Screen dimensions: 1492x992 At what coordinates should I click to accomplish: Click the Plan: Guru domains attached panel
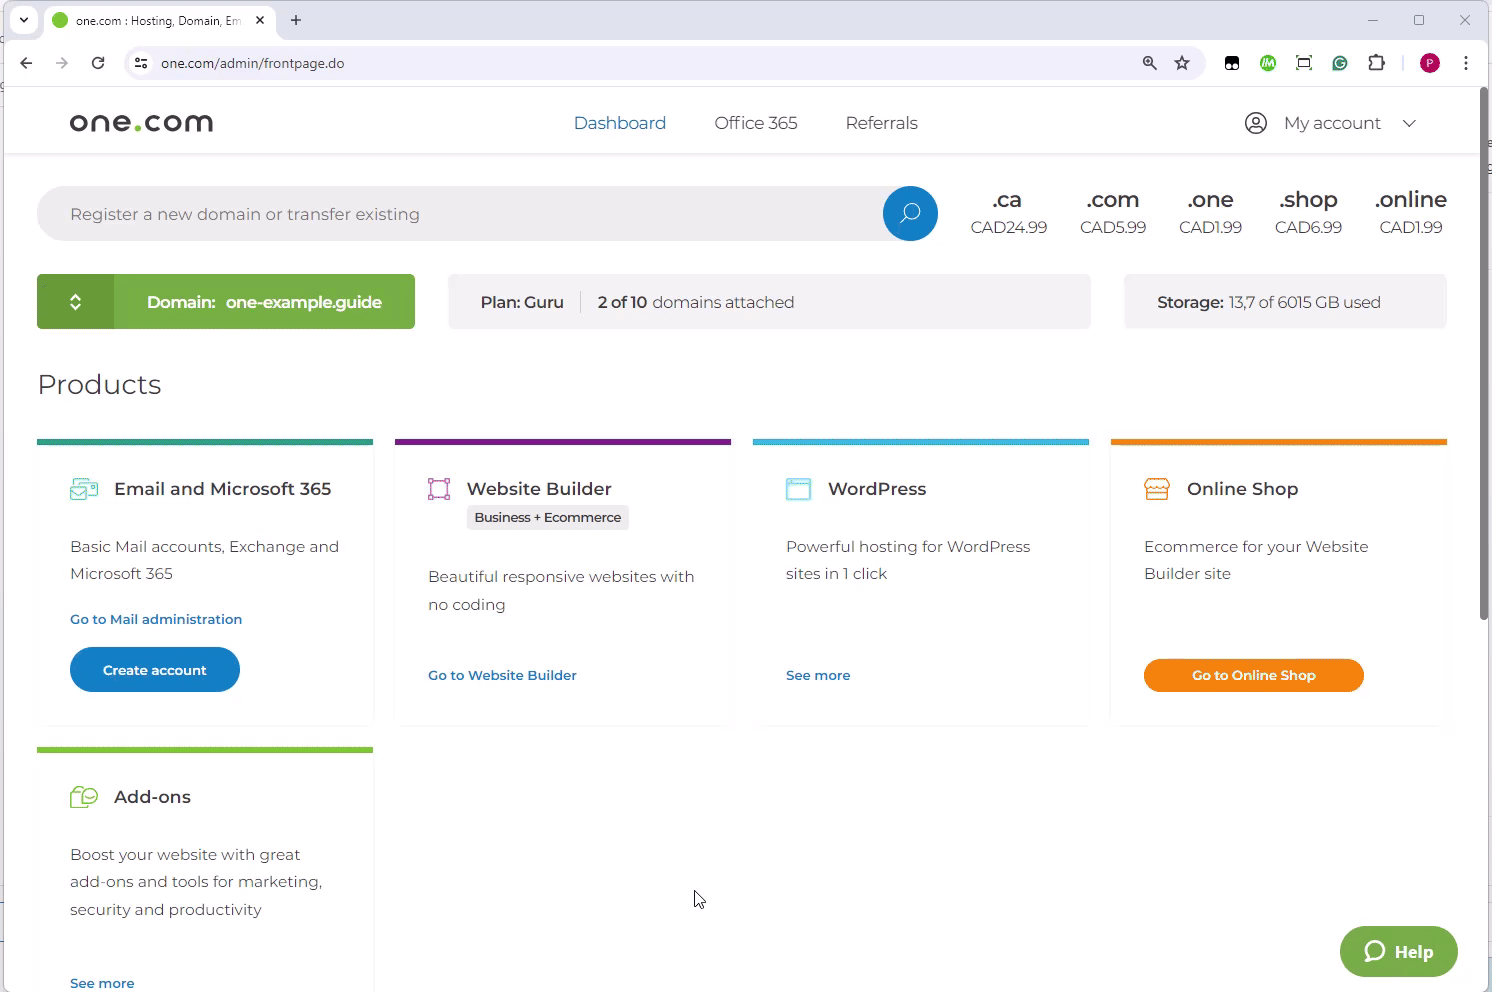click(x=769, y=302)
